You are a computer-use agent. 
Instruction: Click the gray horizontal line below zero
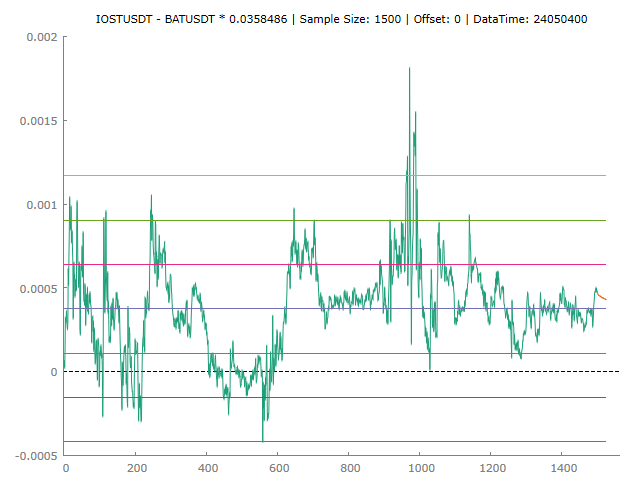335,397
